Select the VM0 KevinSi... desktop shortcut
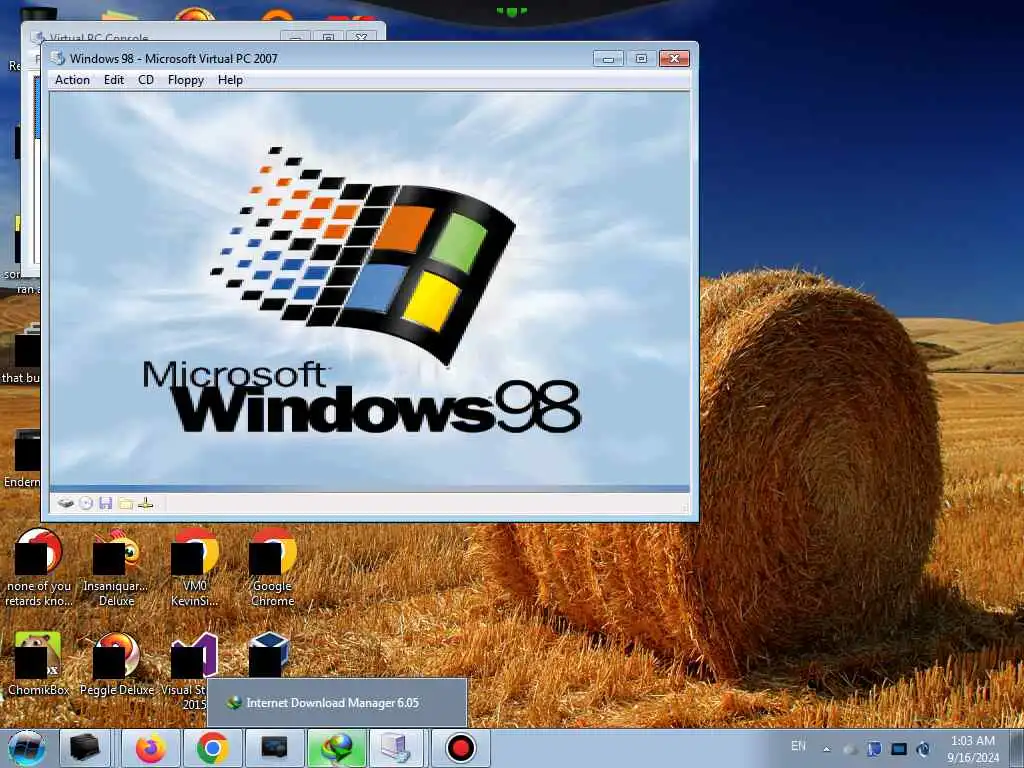 (195, 568)
